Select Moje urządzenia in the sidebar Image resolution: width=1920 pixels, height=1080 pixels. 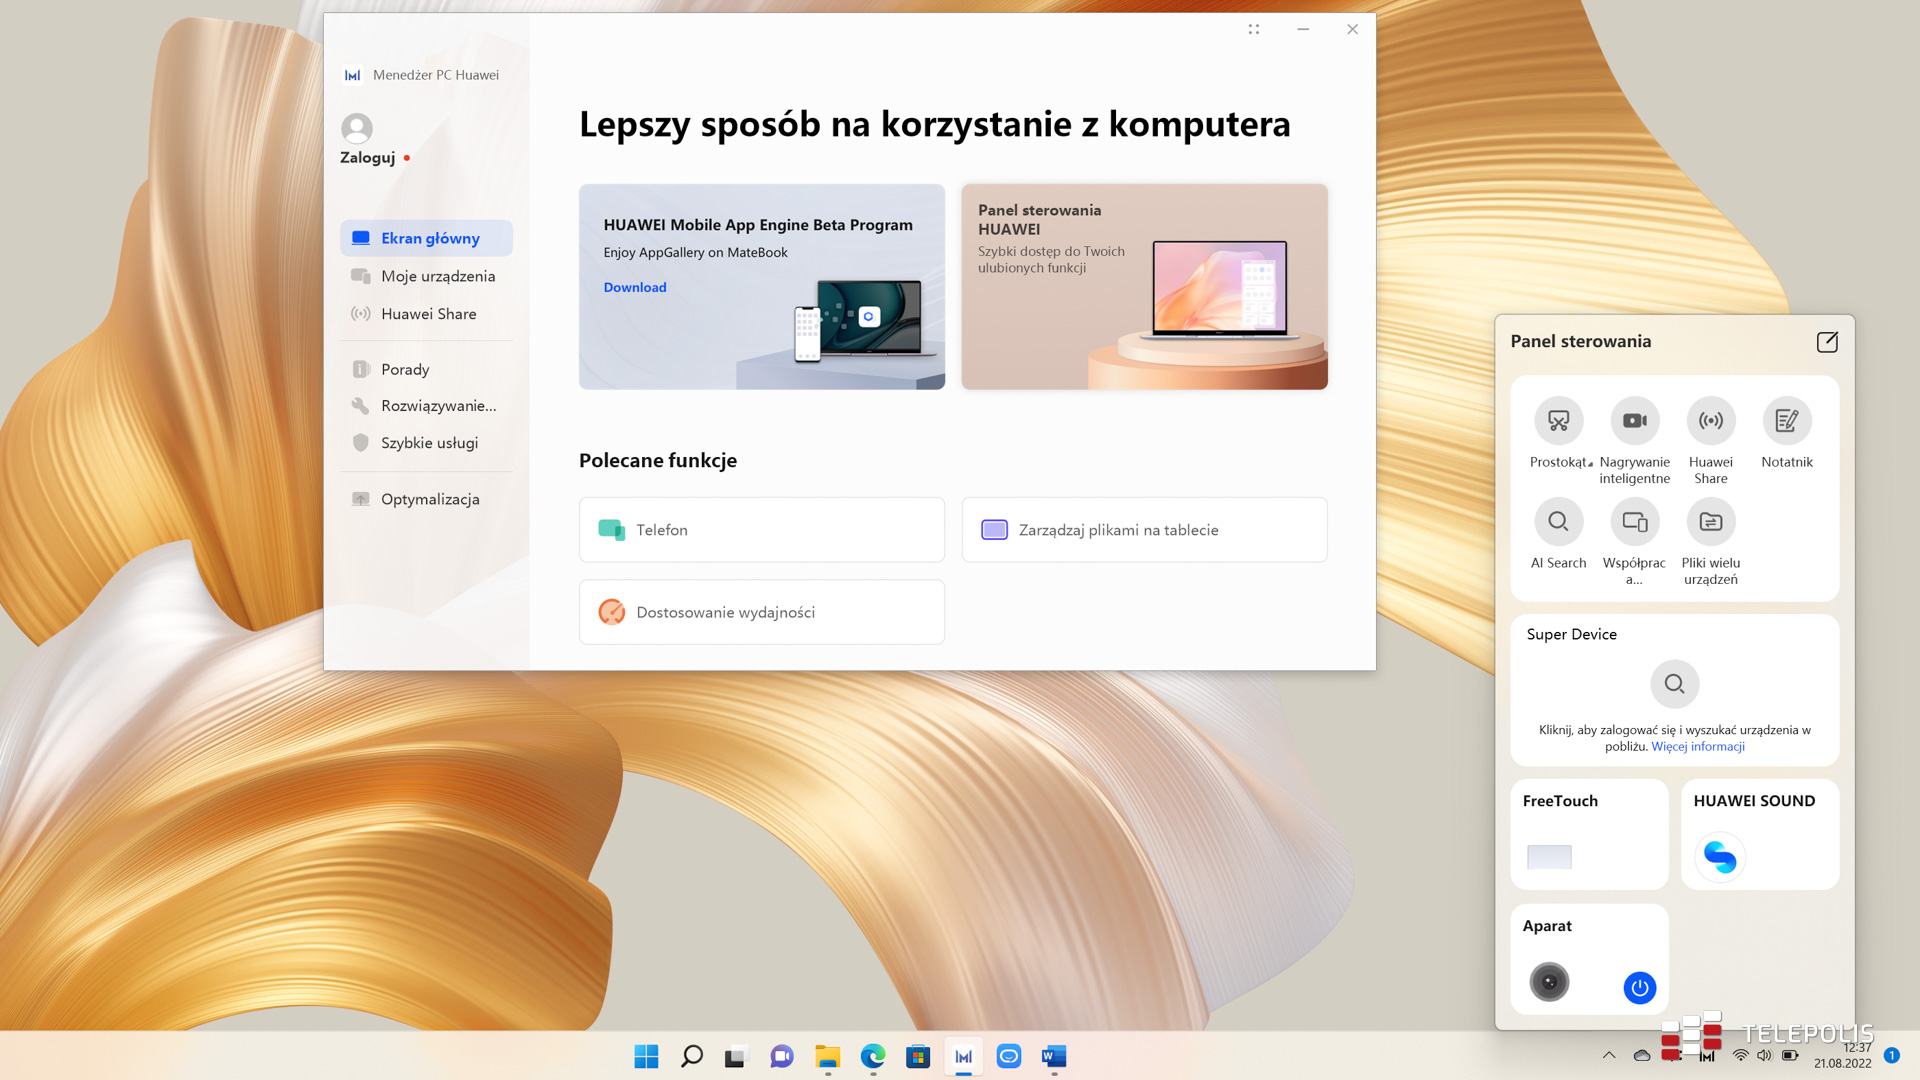pos(437,276)
